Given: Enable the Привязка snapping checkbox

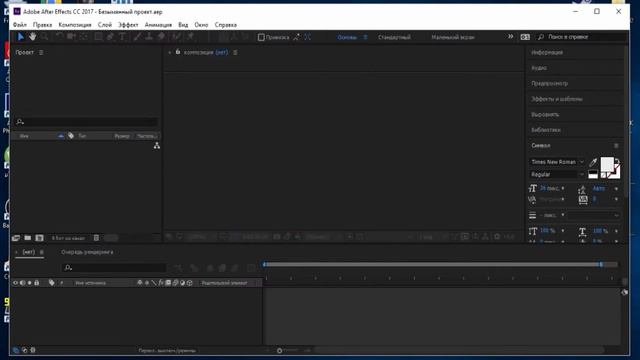Looking at the screenshot, I should pyautogui.click(x=261, y=37).
